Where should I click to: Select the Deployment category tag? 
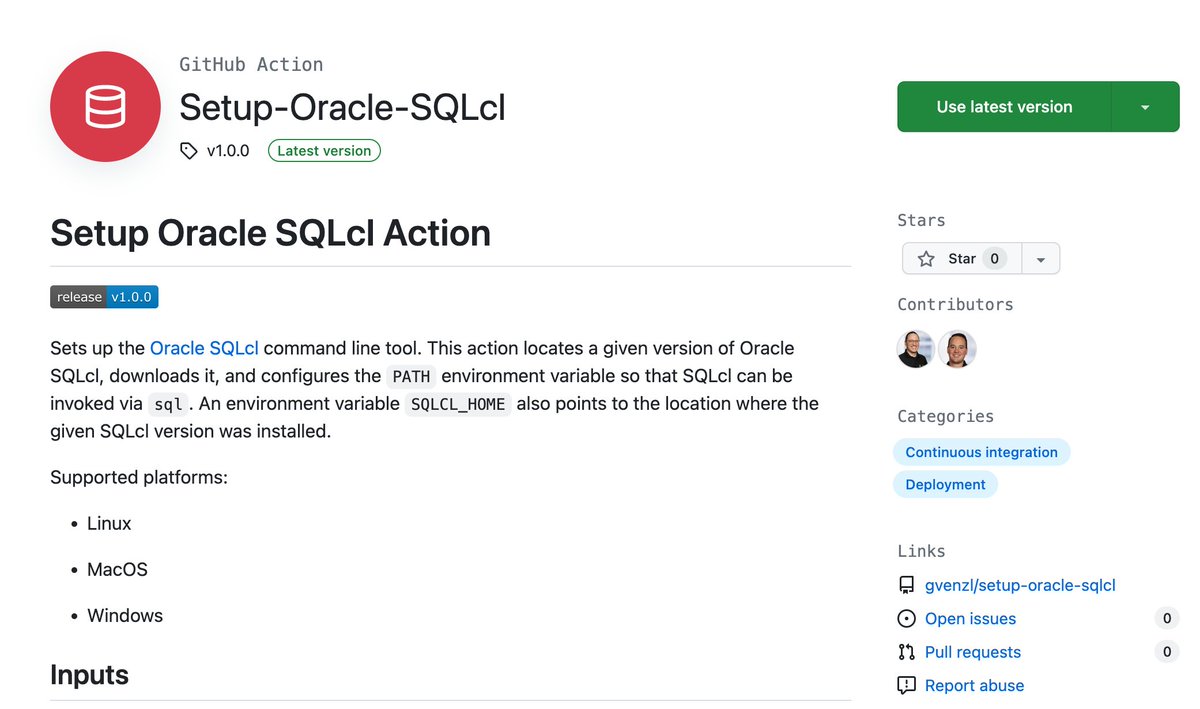(x=945, y=484)
